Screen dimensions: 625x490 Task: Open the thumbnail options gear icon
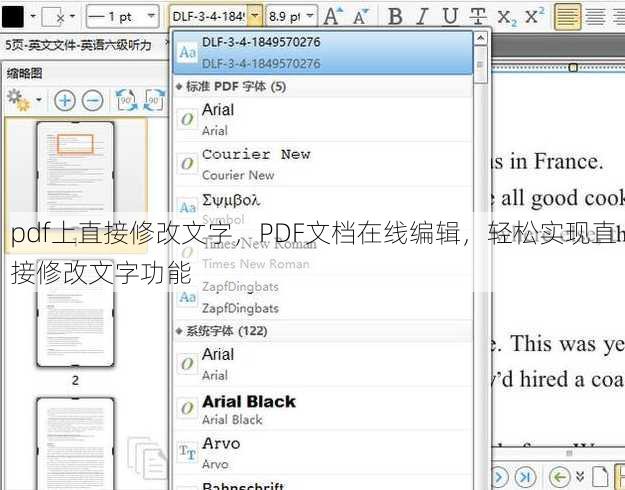point(18,100)
